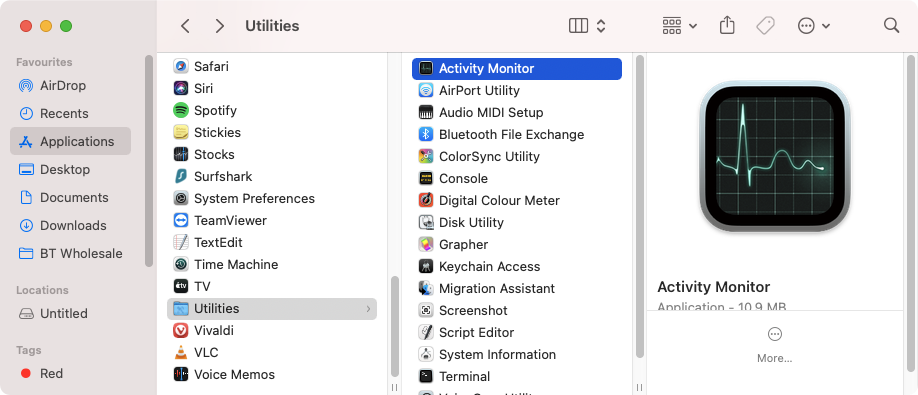Expand the Utilities folder chevron
Viewport: 918px width, 395px height.
(x=368, y=308)
